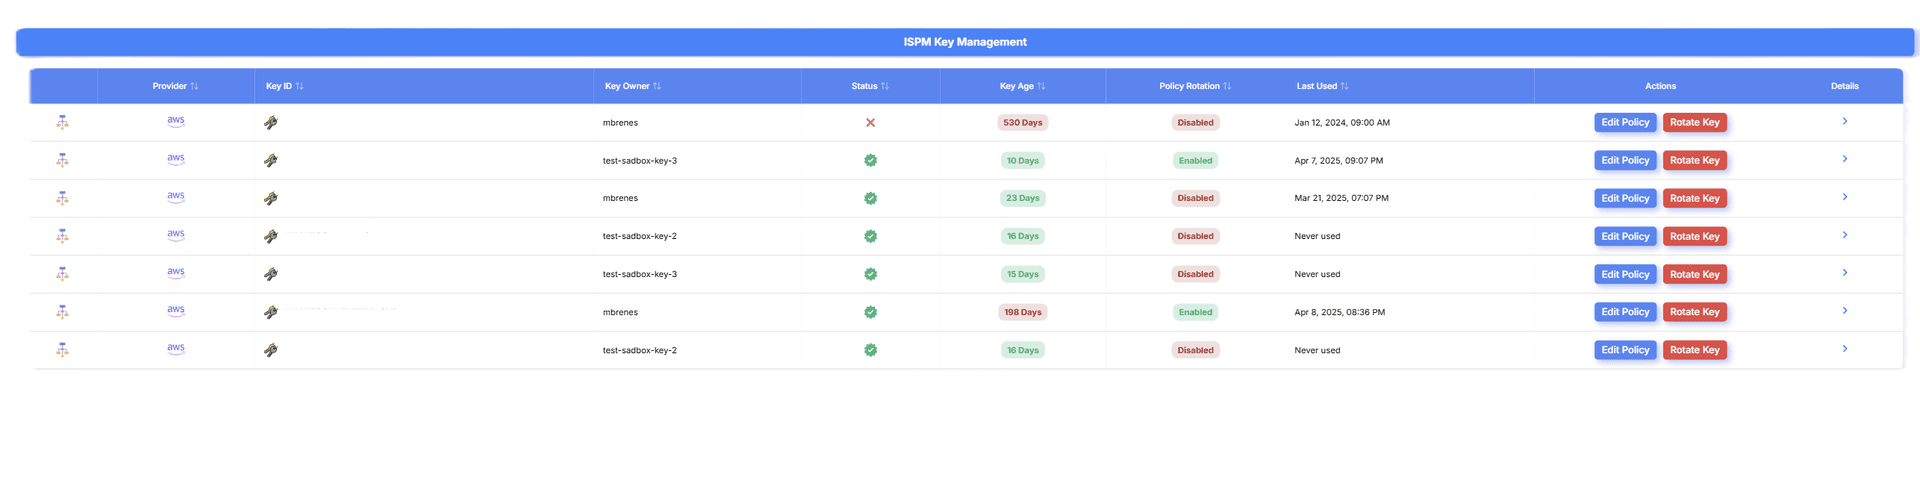Viewport: 1920px width, 478px height.
Task: Click the key icon in the 23 Days row
Action: pos(271,198)
